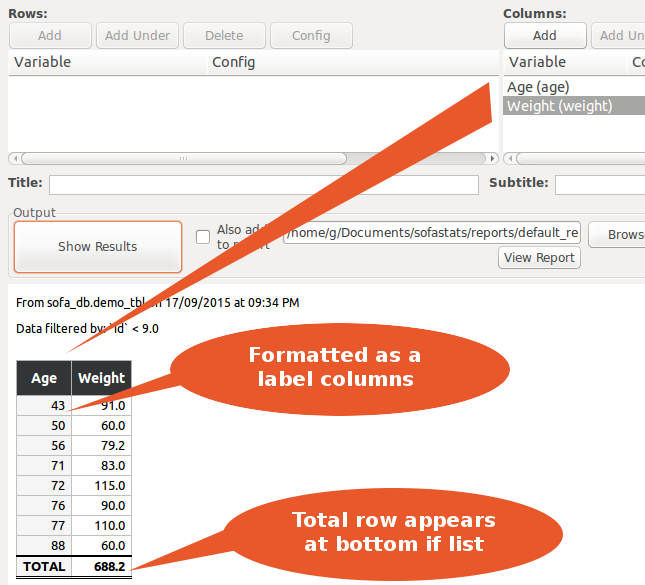The height and width of the screenshot is (585, 645).
Task: Open Config for the Rows section
Action: (x=311, y=35)
